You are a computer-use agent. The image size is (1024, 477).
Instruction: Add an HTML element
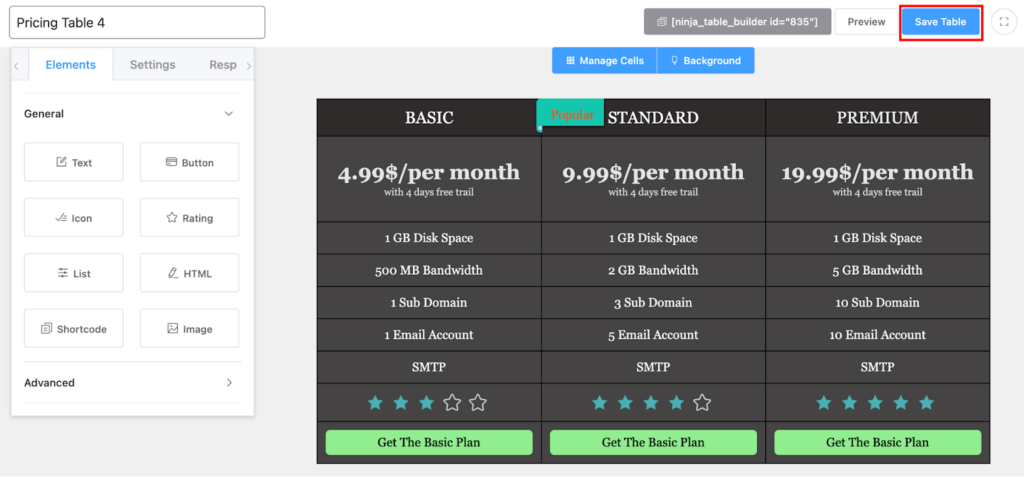[x=189, y=273]
